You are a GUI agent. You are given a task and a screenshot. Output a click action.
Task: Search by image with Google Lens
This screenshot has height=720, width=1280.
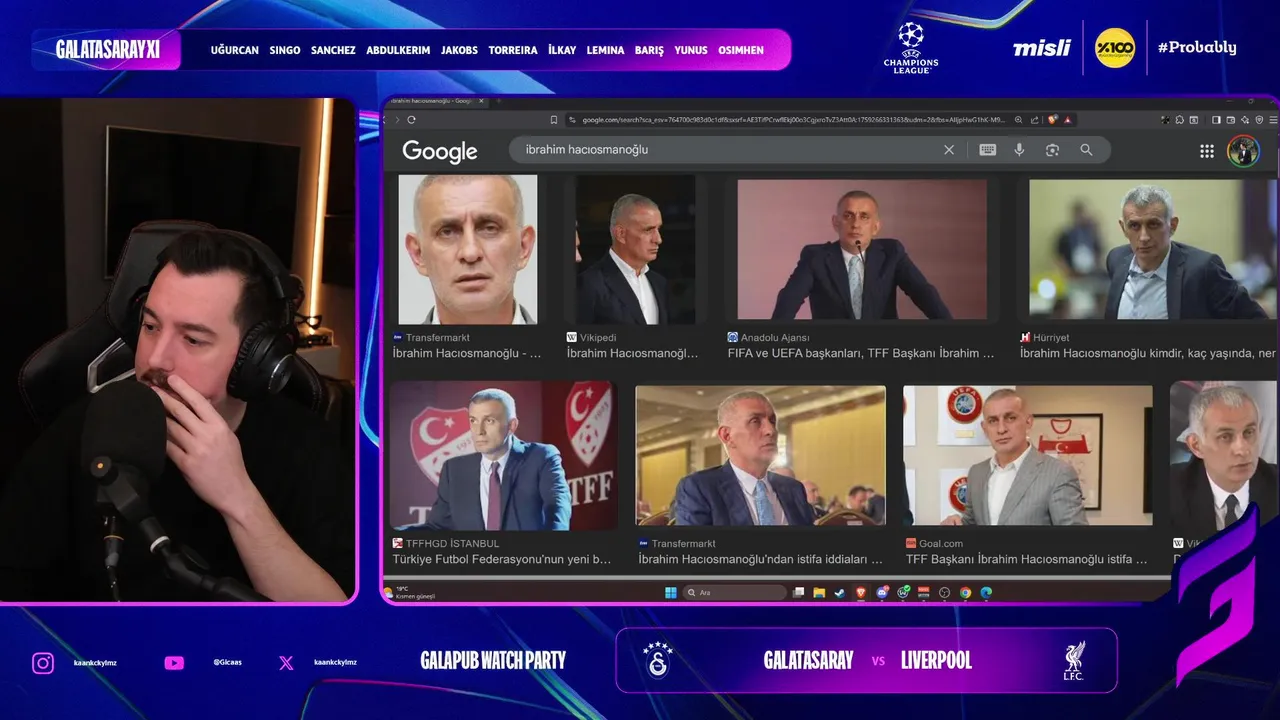pos(1052,150)
